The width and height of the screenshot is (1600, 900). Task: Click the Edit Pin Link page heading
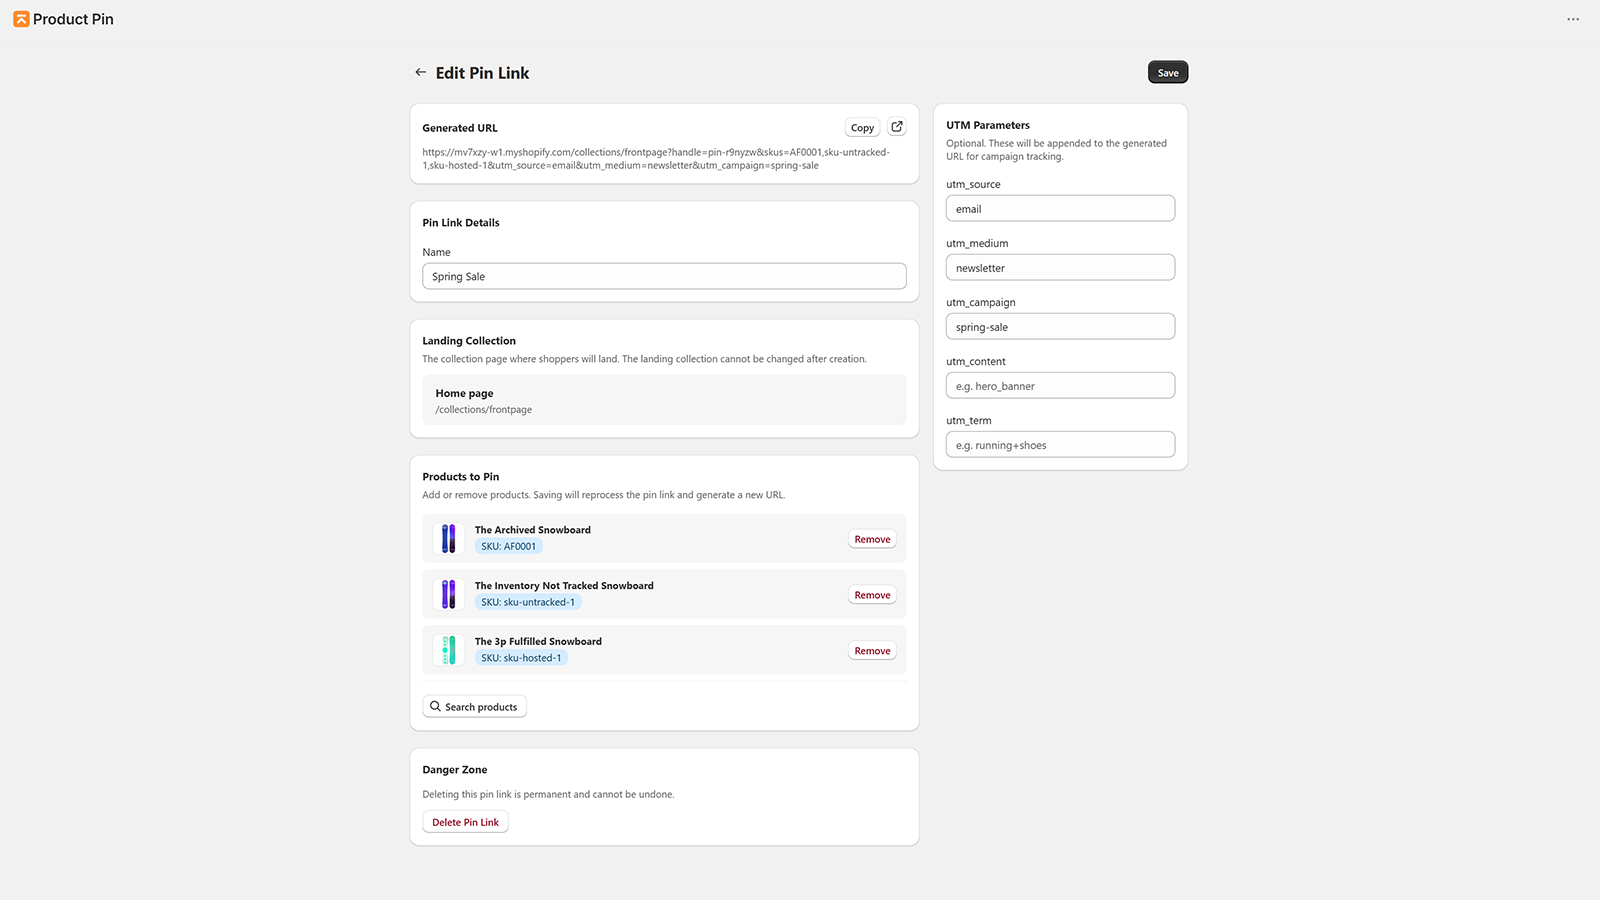[482, 73]
